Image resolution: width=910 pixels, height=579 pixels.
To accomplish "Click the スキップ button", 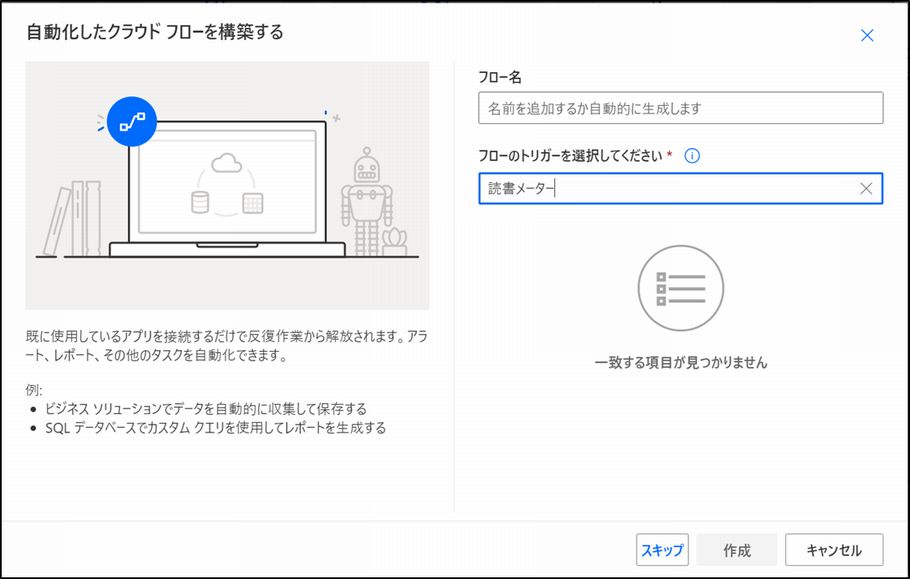I will (662, 550).
